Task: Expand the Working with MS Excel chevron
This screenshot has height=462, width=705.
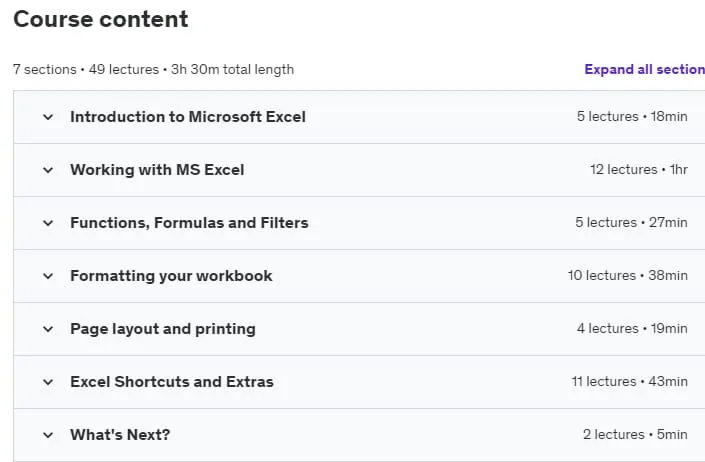Action: (48, 170)
